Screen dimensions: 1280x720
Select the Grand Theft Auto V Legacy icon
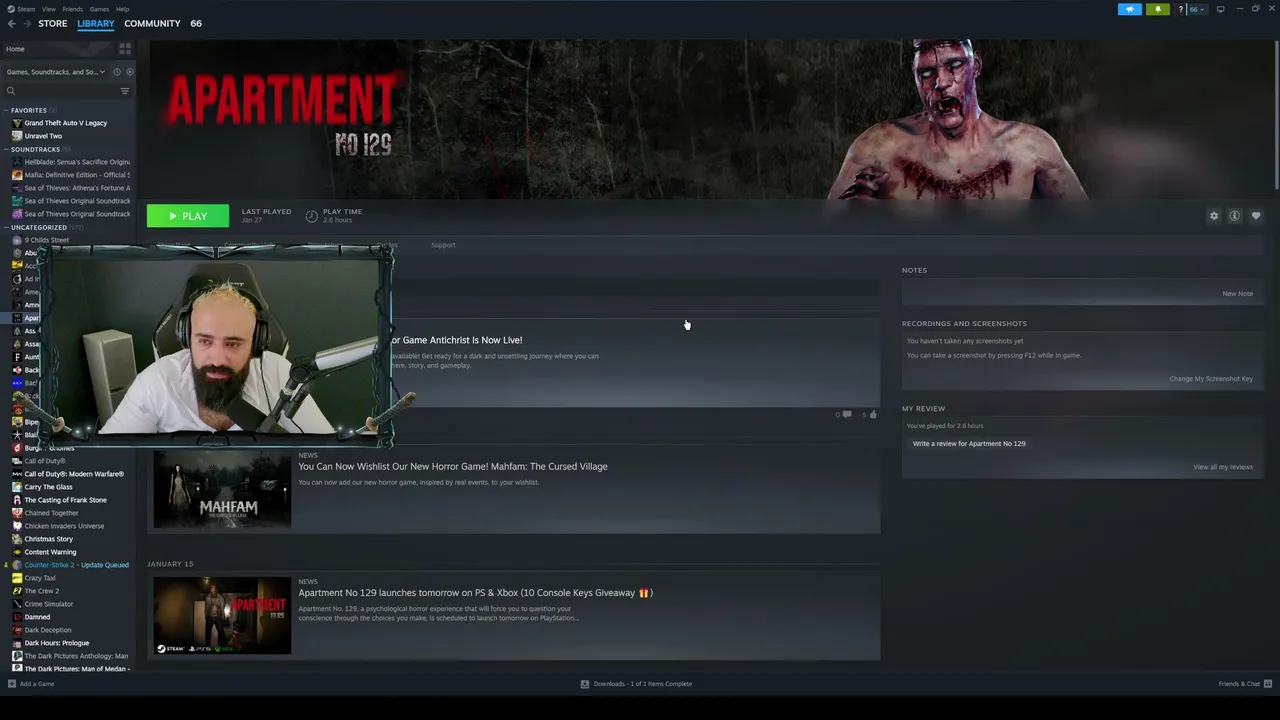[x=17, y=123]
